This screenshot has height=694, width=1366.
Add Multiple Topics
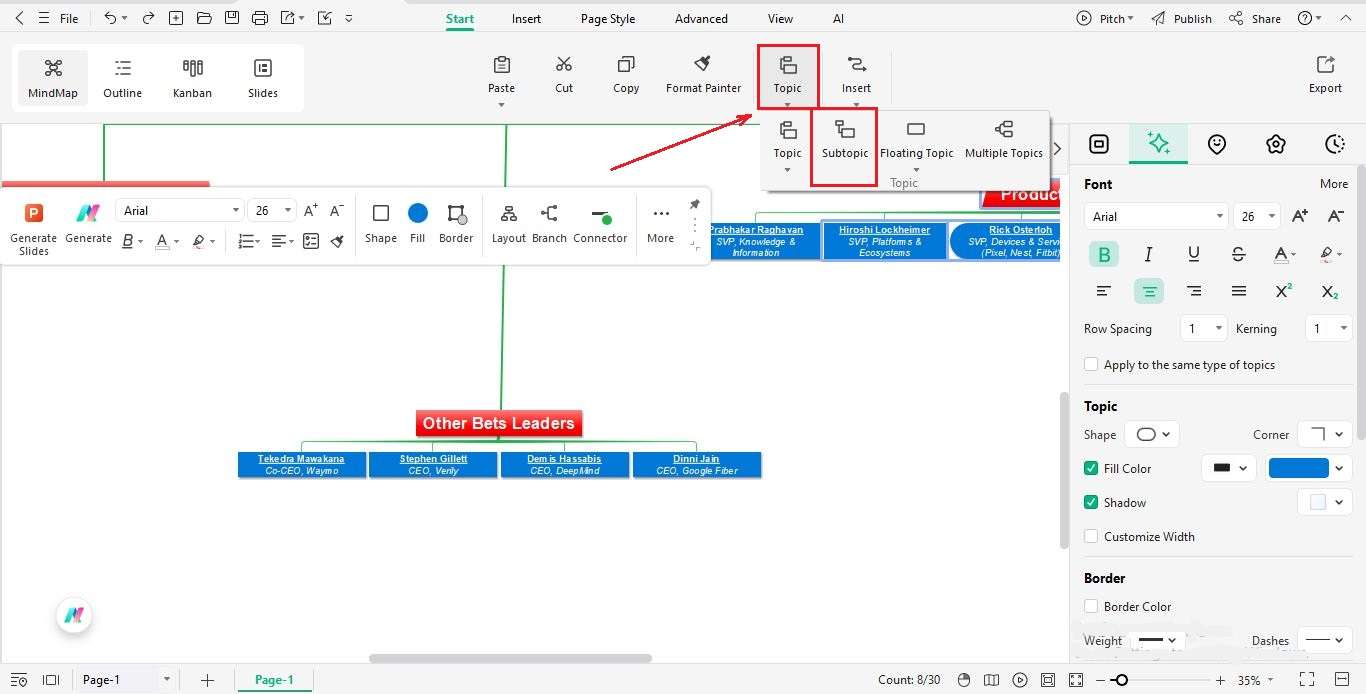(x=1004, y=139)
